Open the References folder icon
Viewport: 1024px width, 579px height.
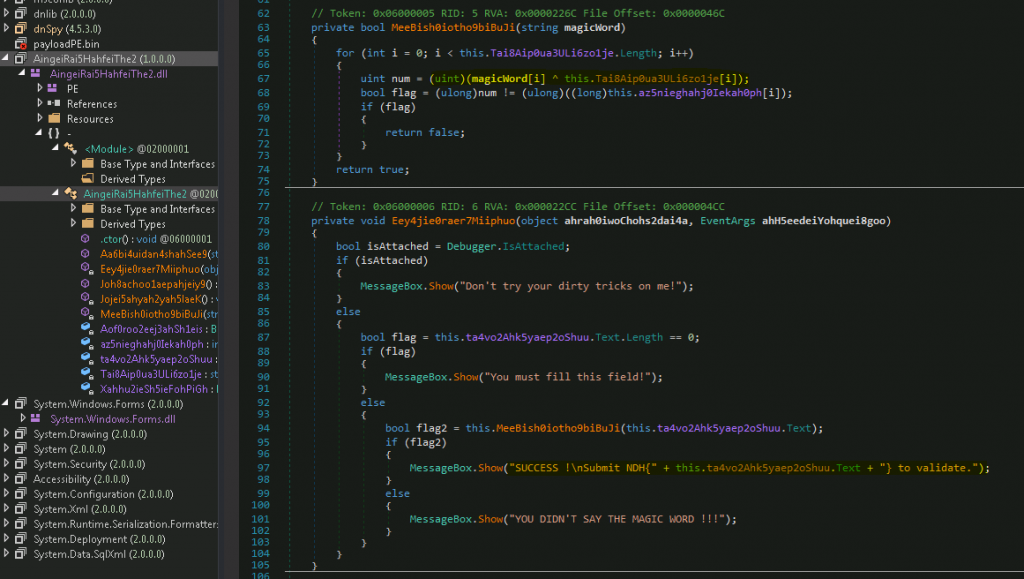point(52,104)
